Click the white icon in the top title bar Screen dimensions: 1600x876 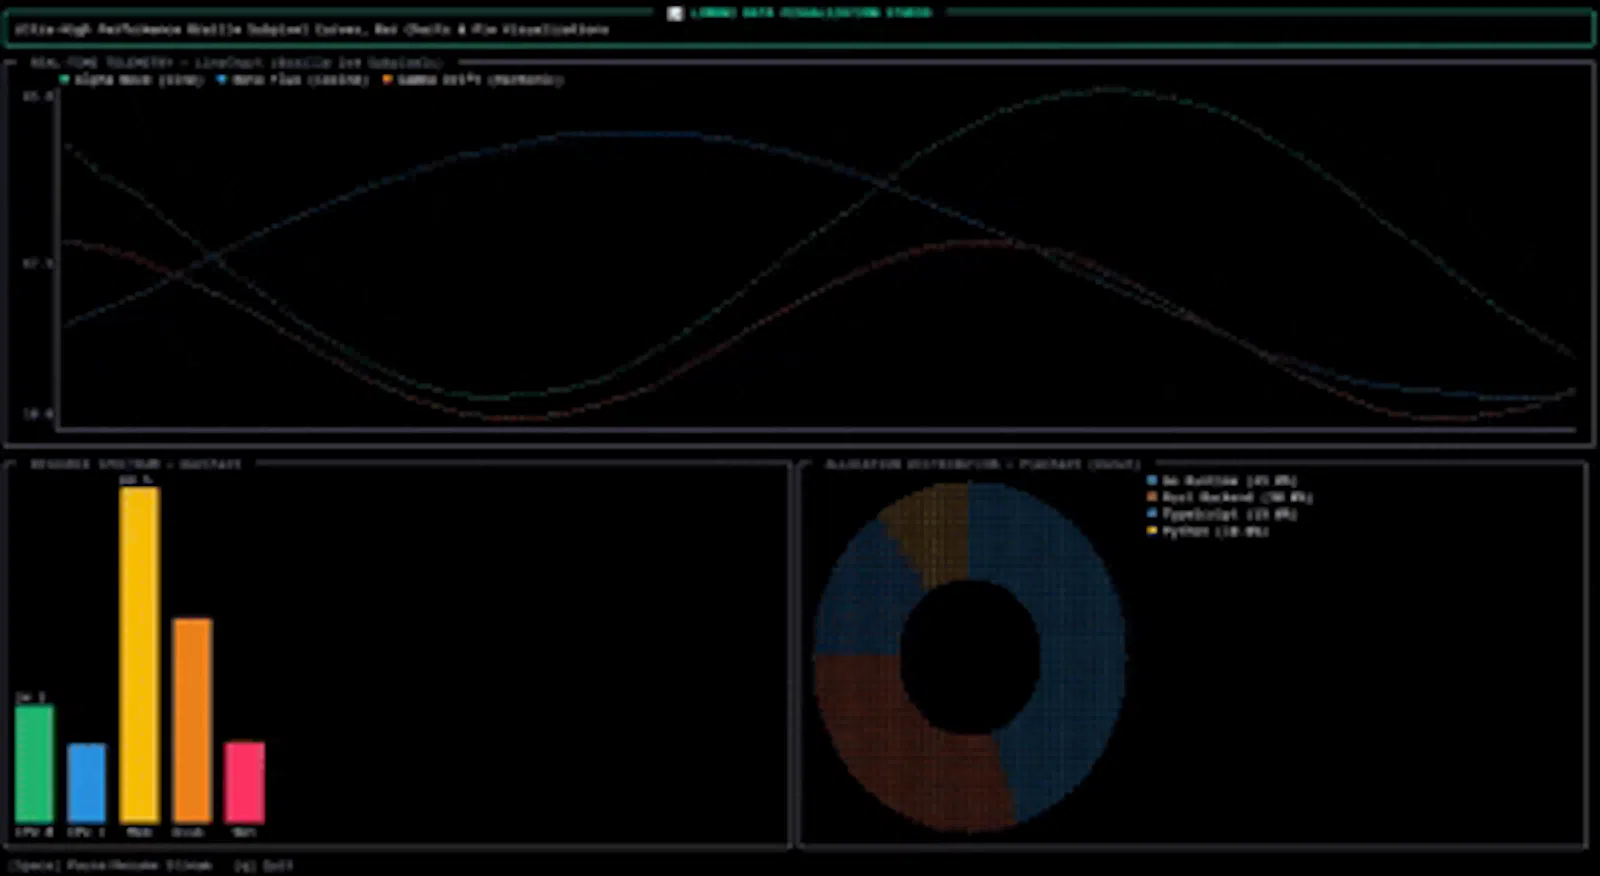675,13
